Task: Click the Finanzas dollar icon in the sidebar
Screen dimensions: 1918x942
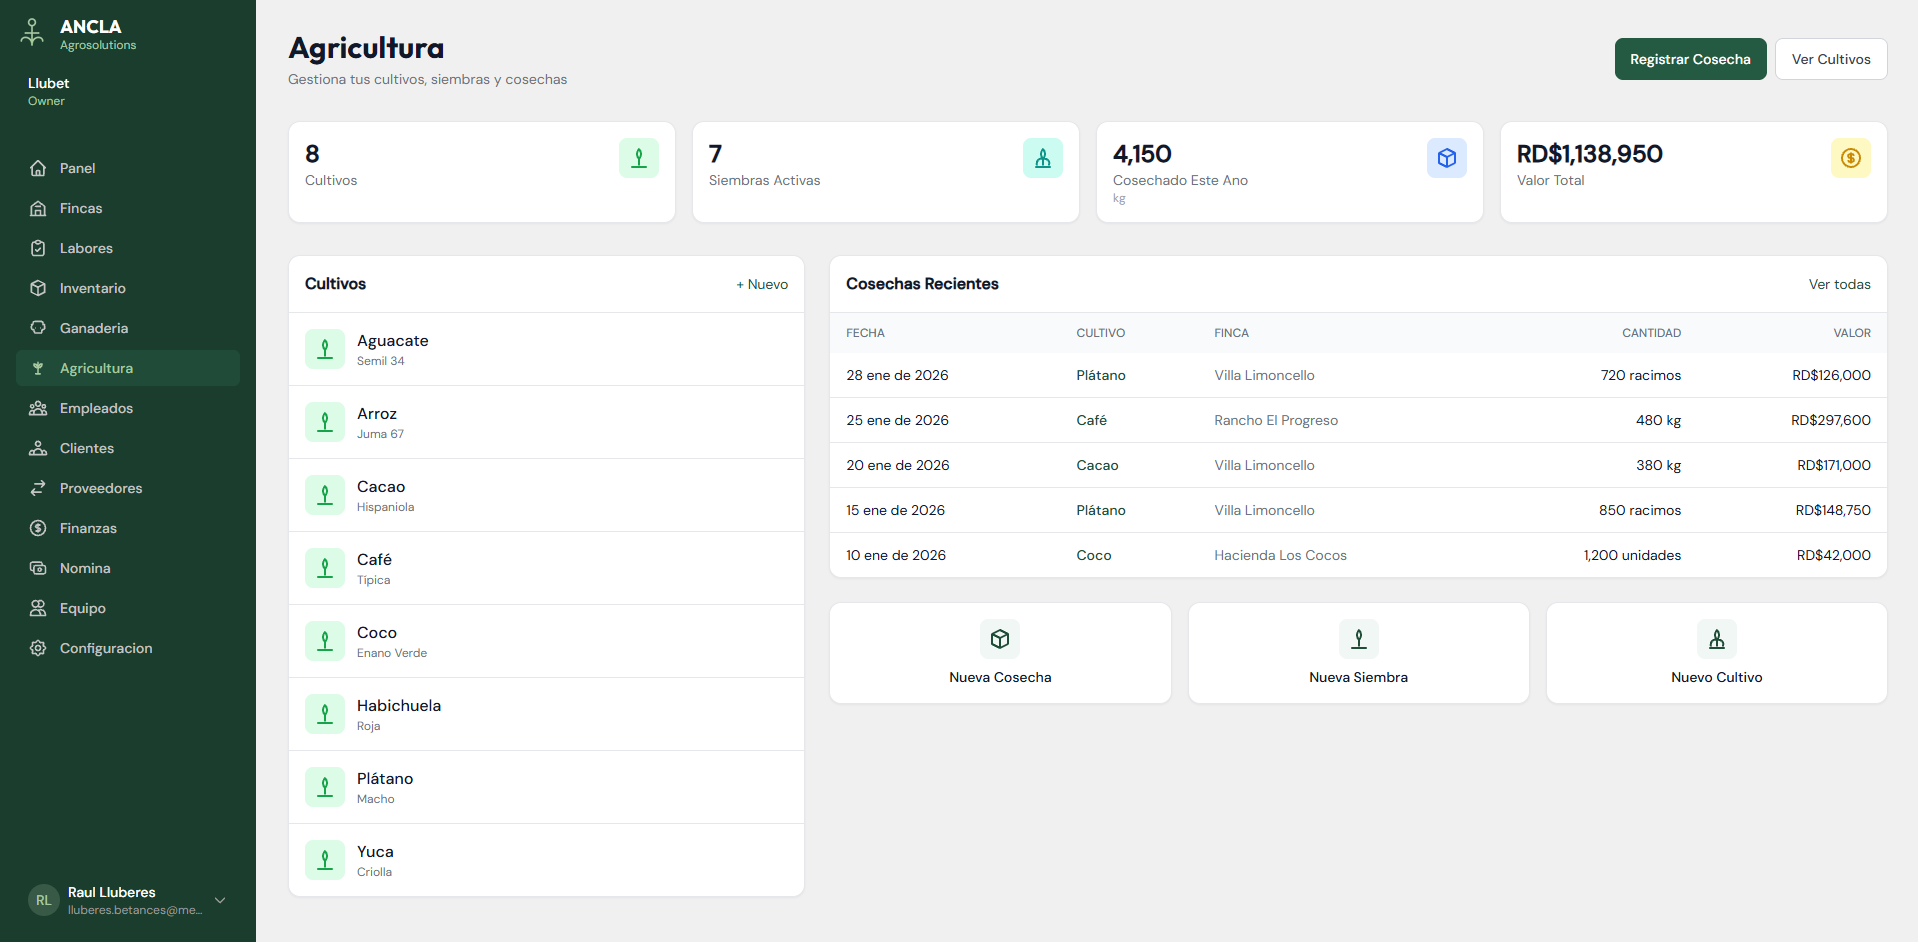Action: click(38, 528)
